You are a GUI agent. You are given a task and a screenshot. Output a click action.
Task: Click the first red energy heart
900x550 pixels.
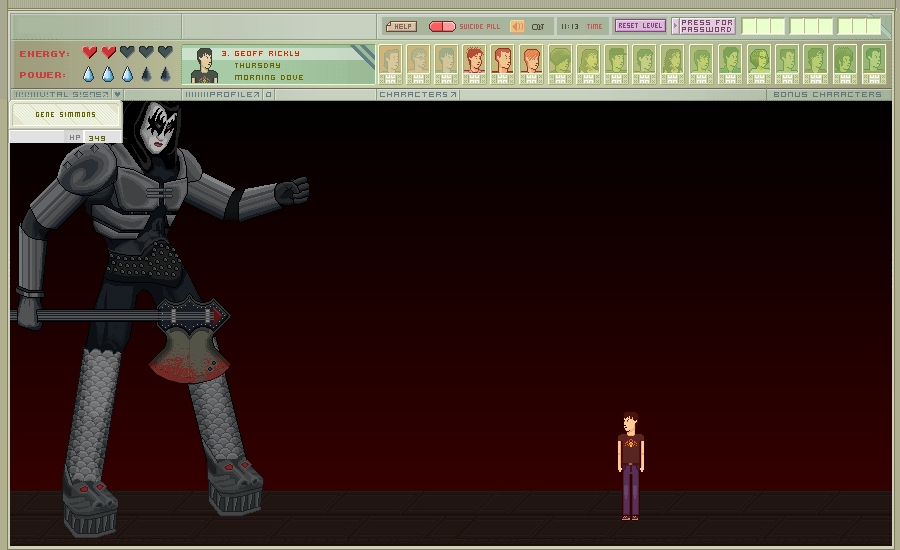click(90, 53)
